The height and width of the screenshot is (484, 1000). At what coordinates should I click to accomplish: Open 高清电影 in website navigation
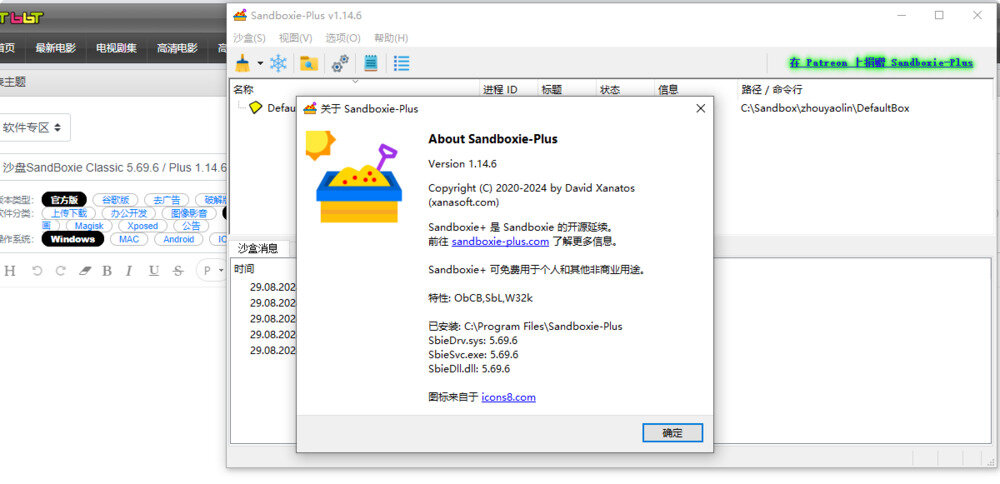click(x=177, y=48)
